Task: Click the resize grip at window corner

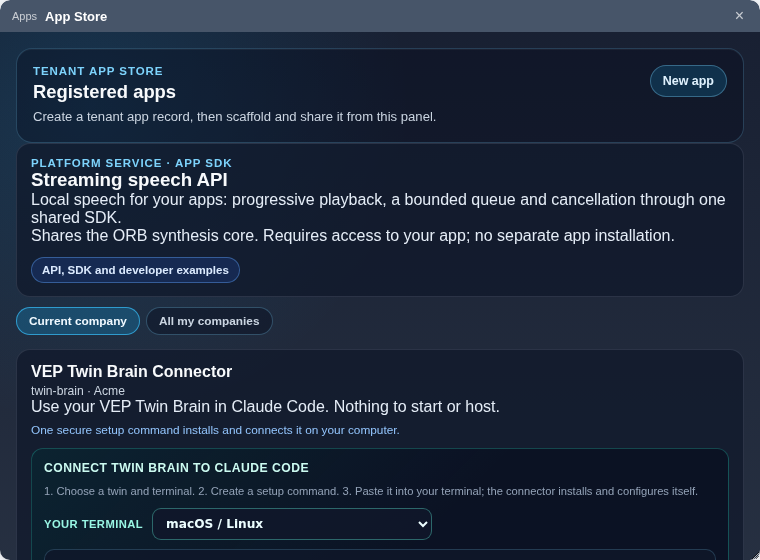Action: [755, 556]
